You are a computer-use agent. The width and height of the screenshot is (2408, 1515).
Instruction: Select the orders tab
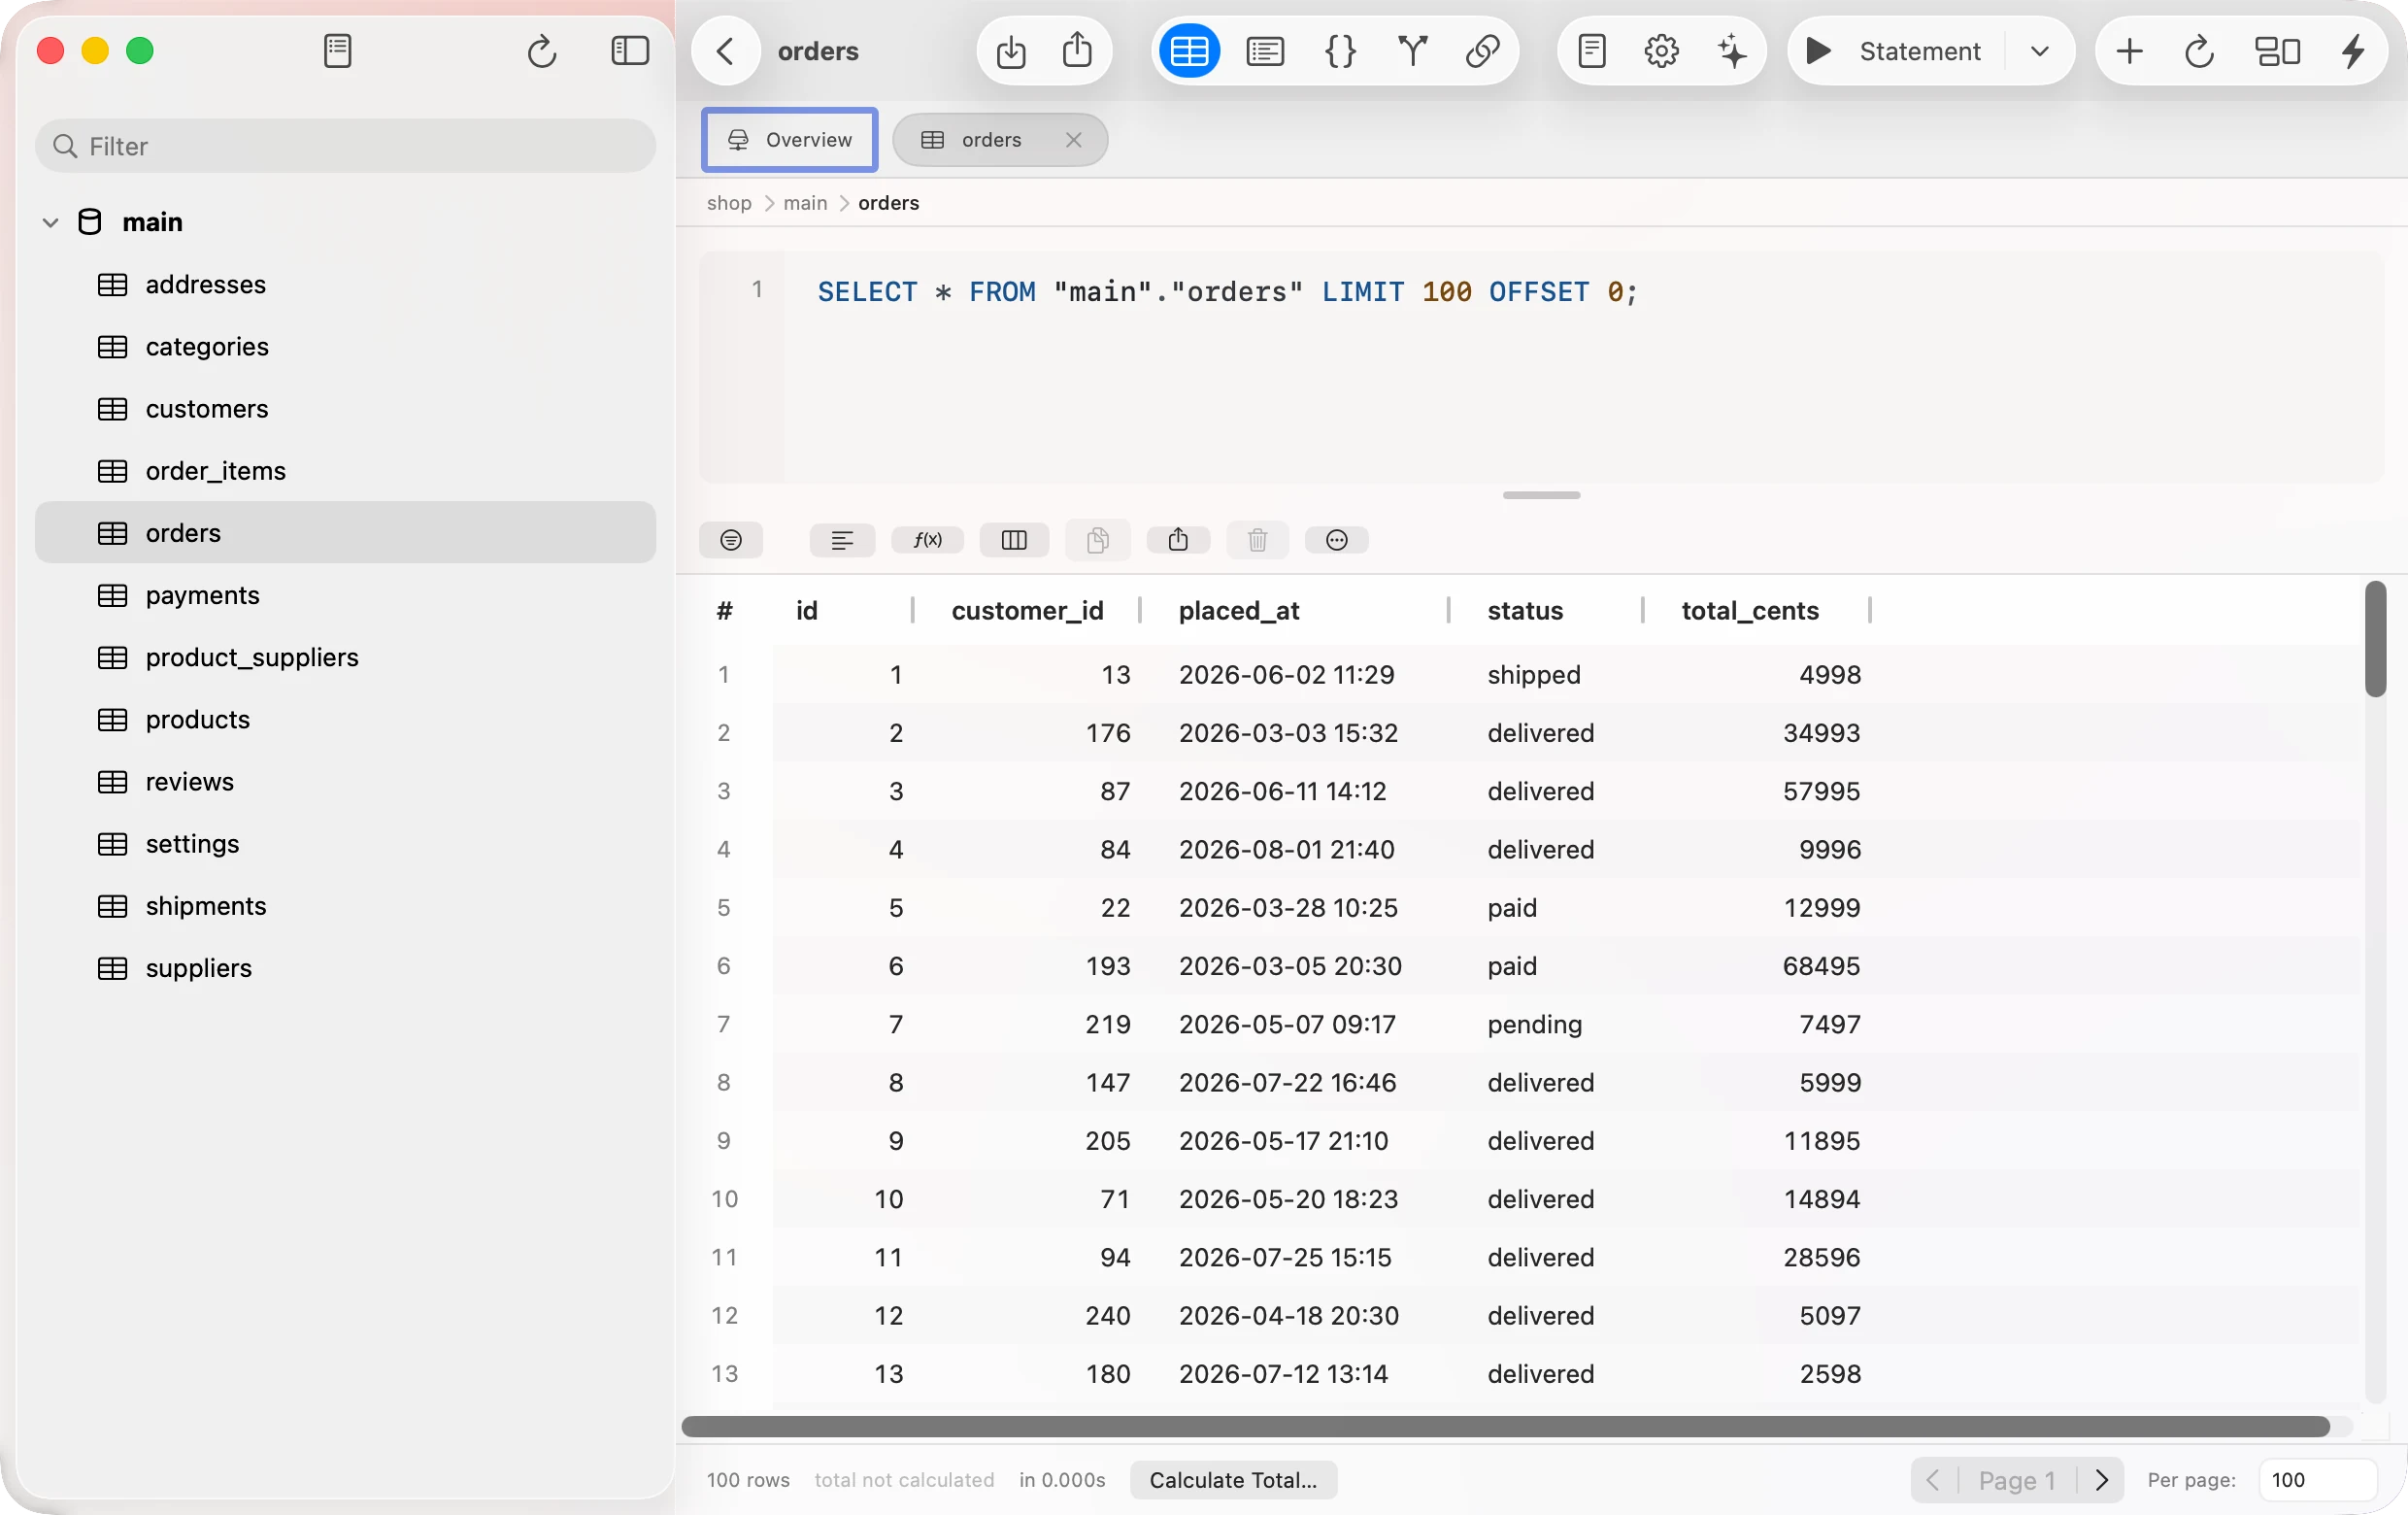[x=991, y=140]
